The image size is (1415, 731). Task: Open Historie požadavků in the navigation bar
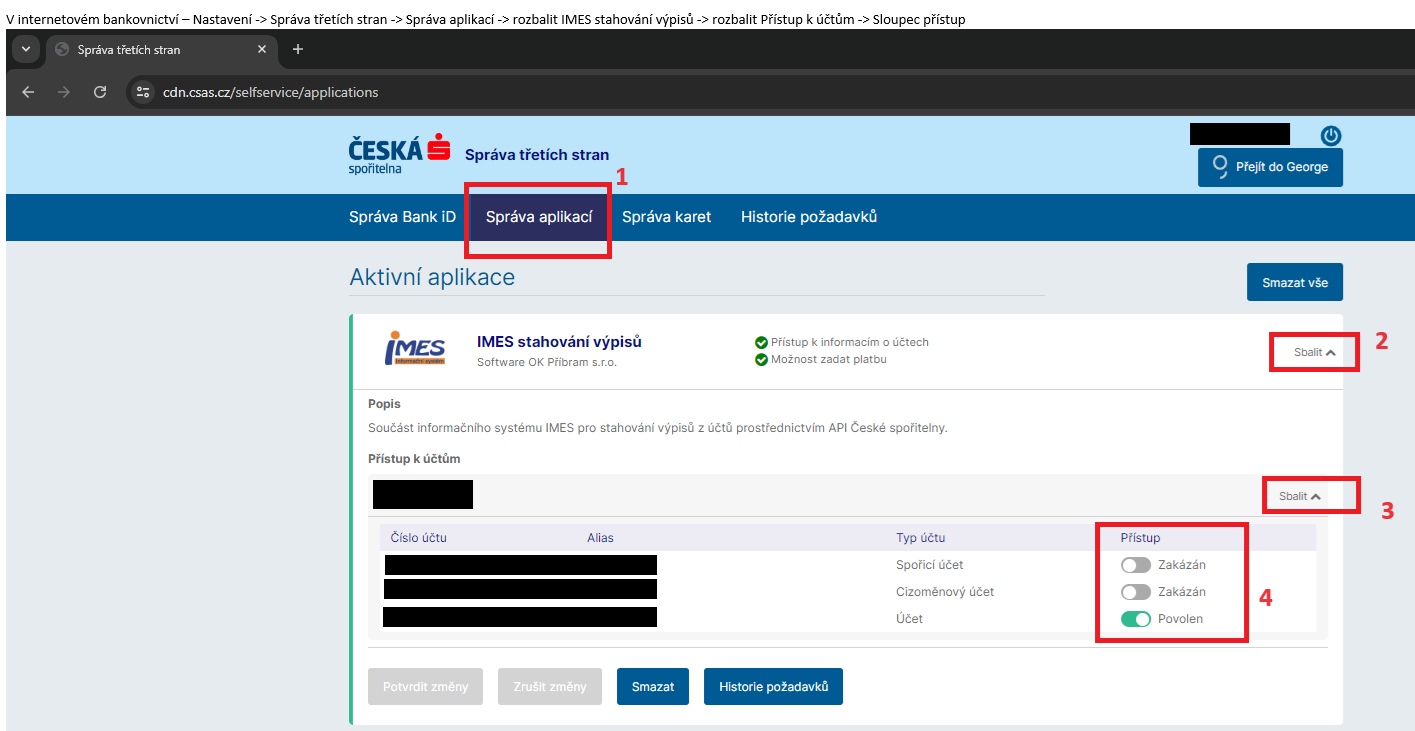coord(809,217)
